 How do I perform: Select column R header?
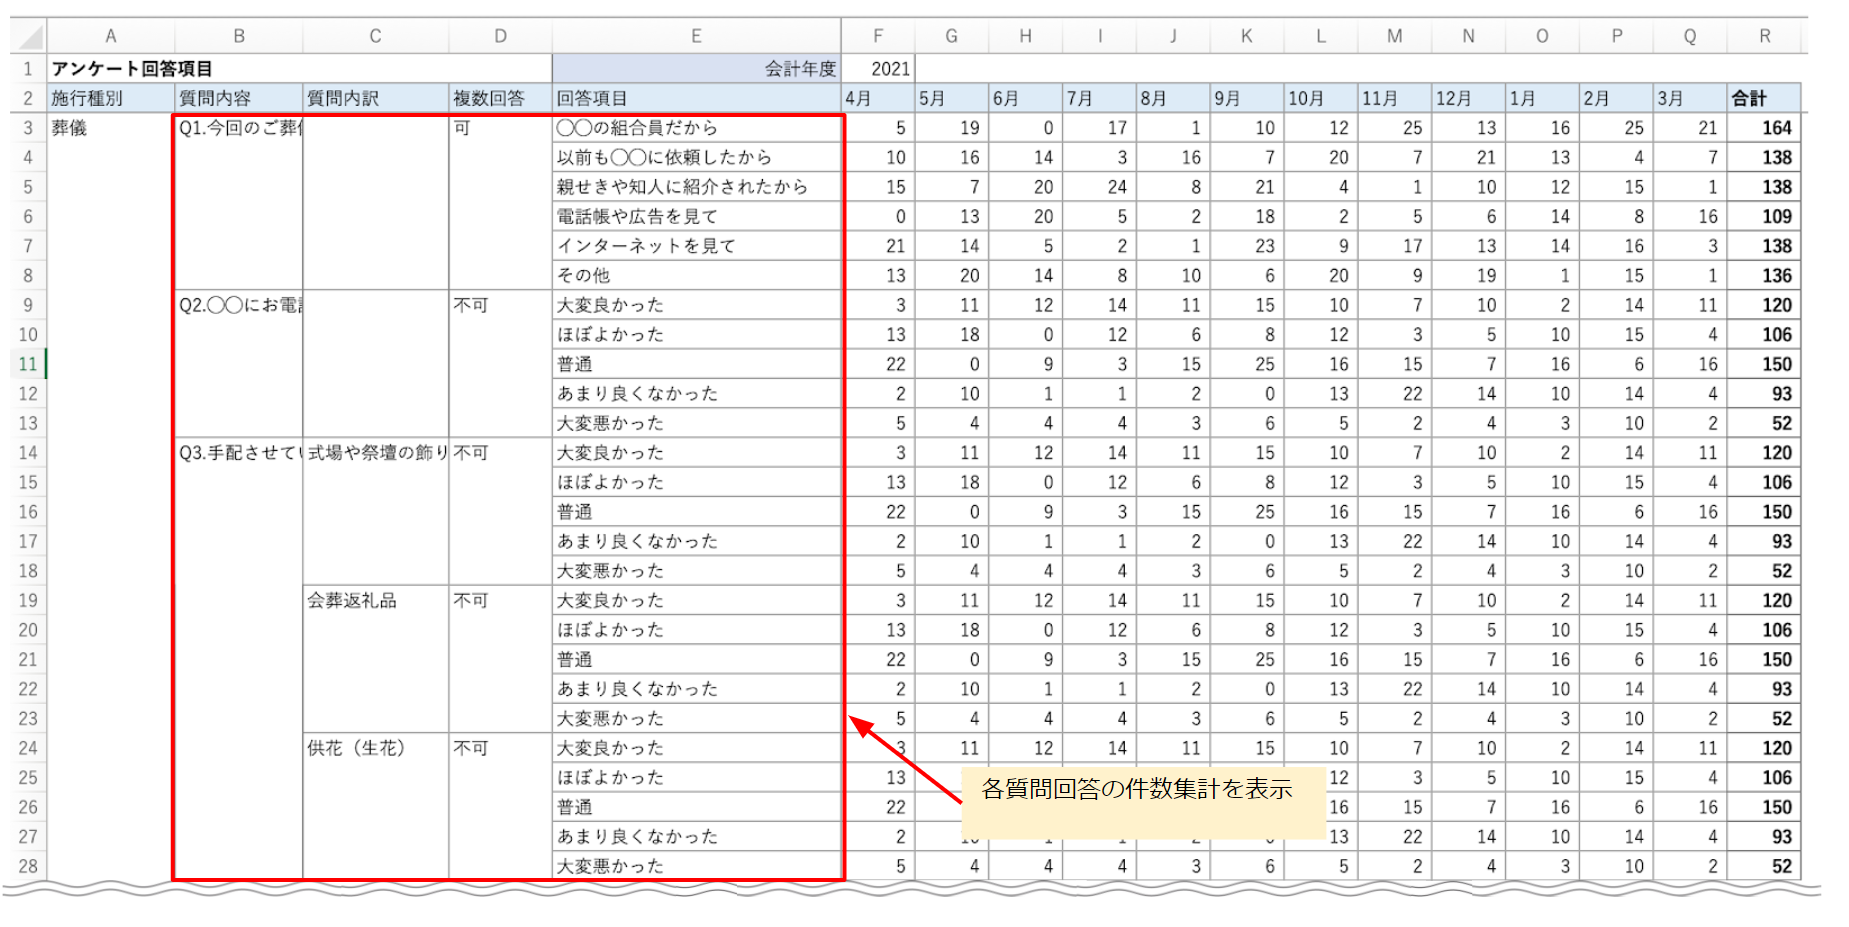click(x=1764, y=37)
